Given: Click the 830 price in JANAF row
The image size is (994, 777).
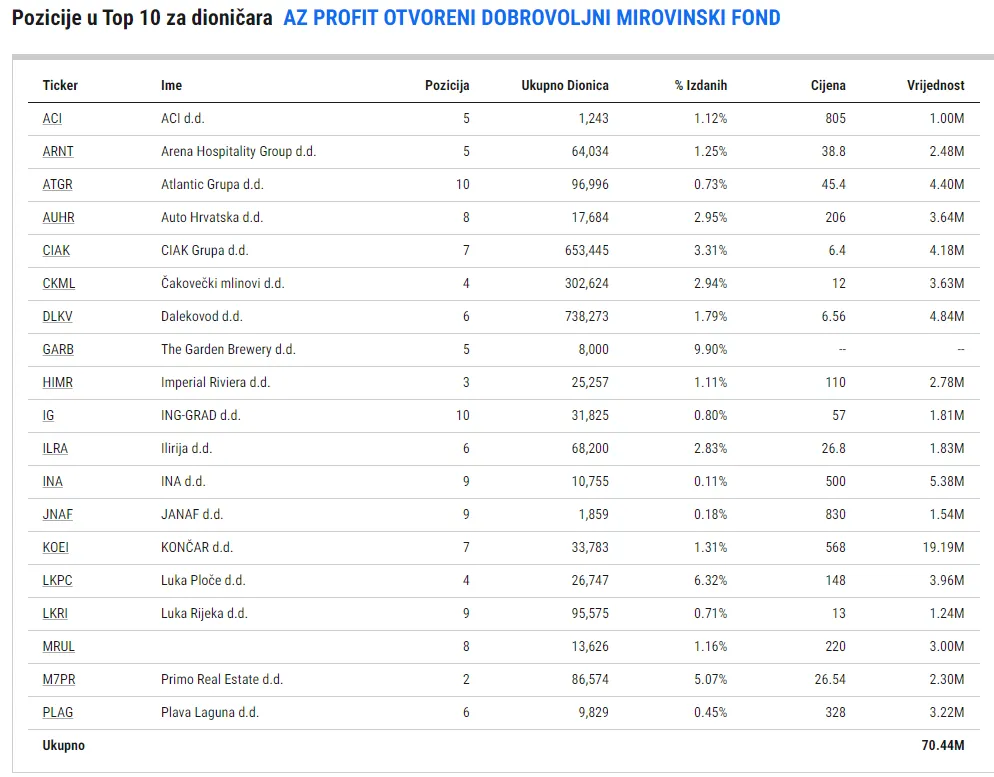Looking at the screenshot, I should [x=836, y=514].
